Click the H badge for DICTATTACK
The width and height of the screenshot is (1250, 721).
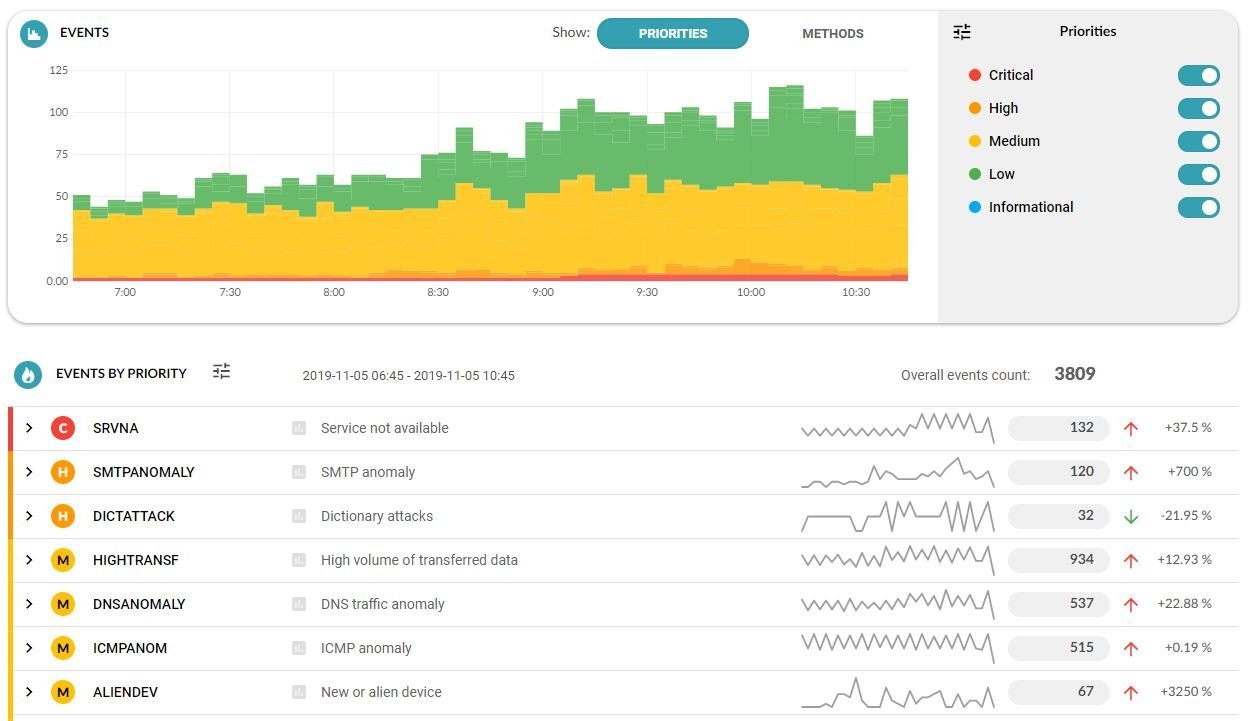[x=63, y=516]
